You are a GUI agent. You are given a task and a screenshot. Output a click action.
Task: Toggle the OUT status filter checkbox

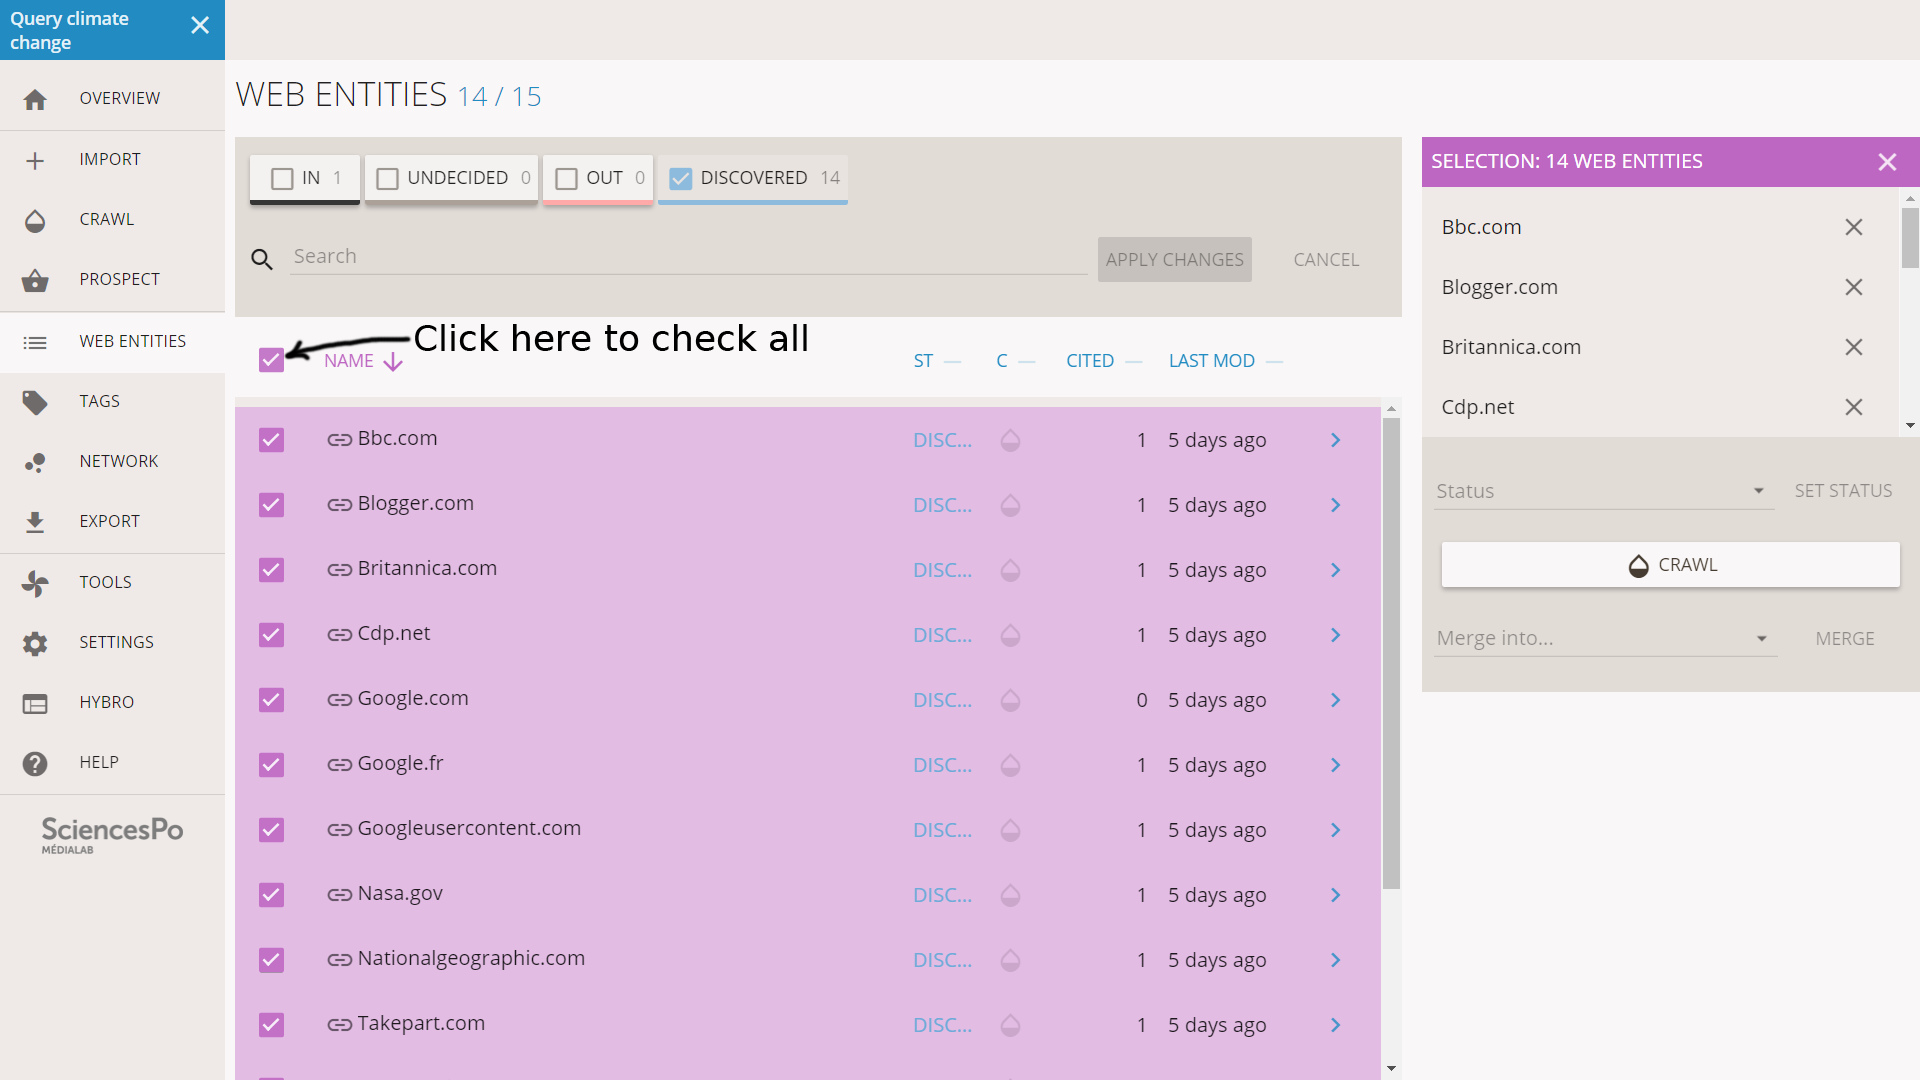pos(566,179)
